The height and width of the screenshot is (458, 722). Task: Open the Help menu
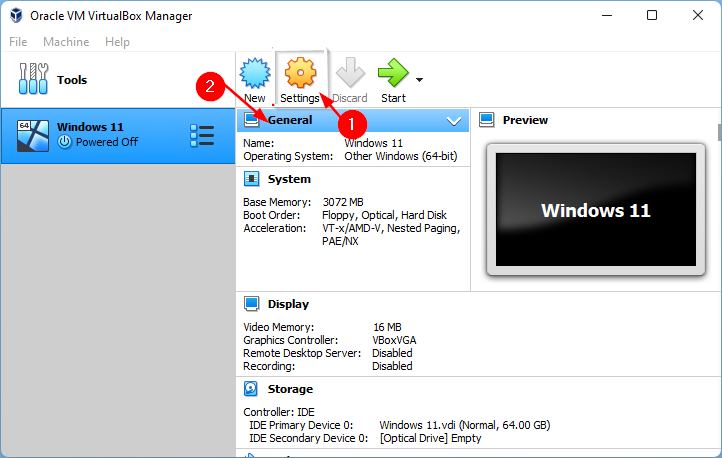pos(117,42)
